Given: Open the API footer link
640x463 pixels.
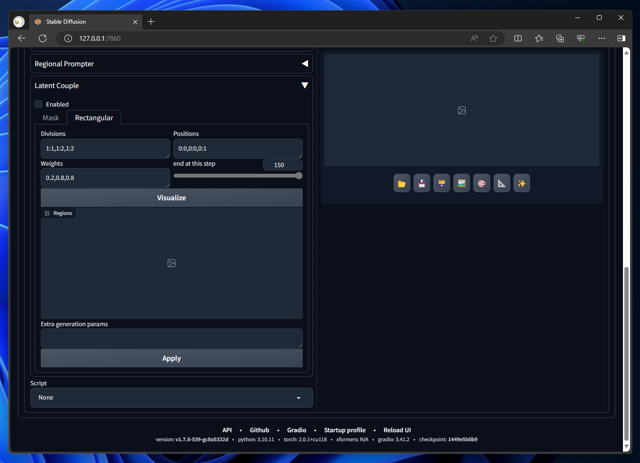Looking at the screenshot, I should click(227, 430).
